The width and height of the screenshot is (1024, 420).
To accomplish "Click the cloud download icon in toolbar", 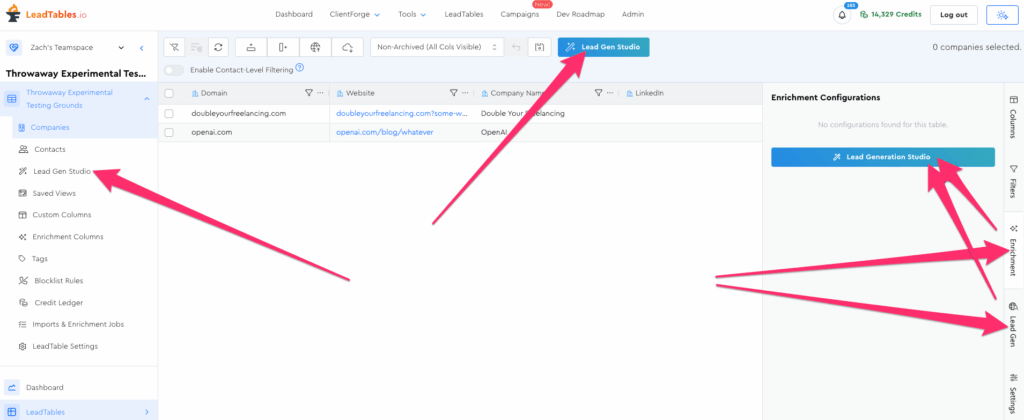I will (x=347, y=47).
